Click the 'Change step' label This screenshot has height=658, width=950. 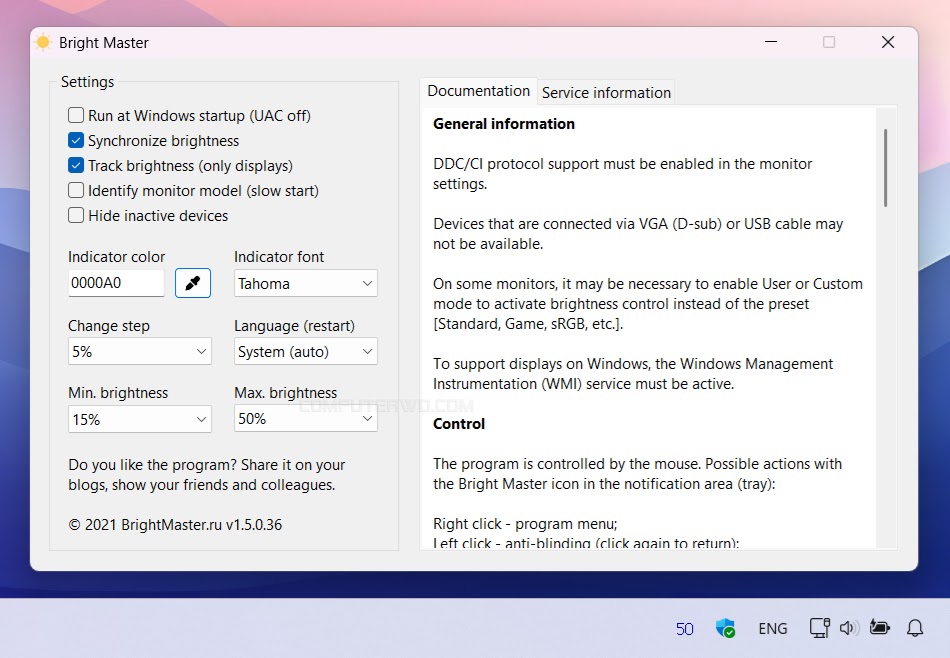coord(109,326)
